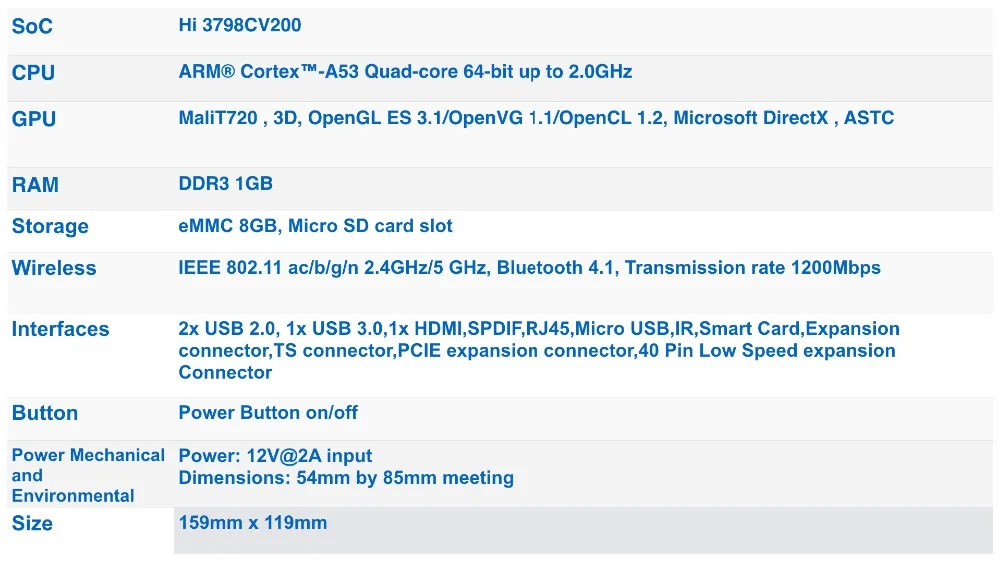The height and width of the screenshot is (563, 1000).
Task: Click the MaliT720 GPU description text
Action: point(536,118)
